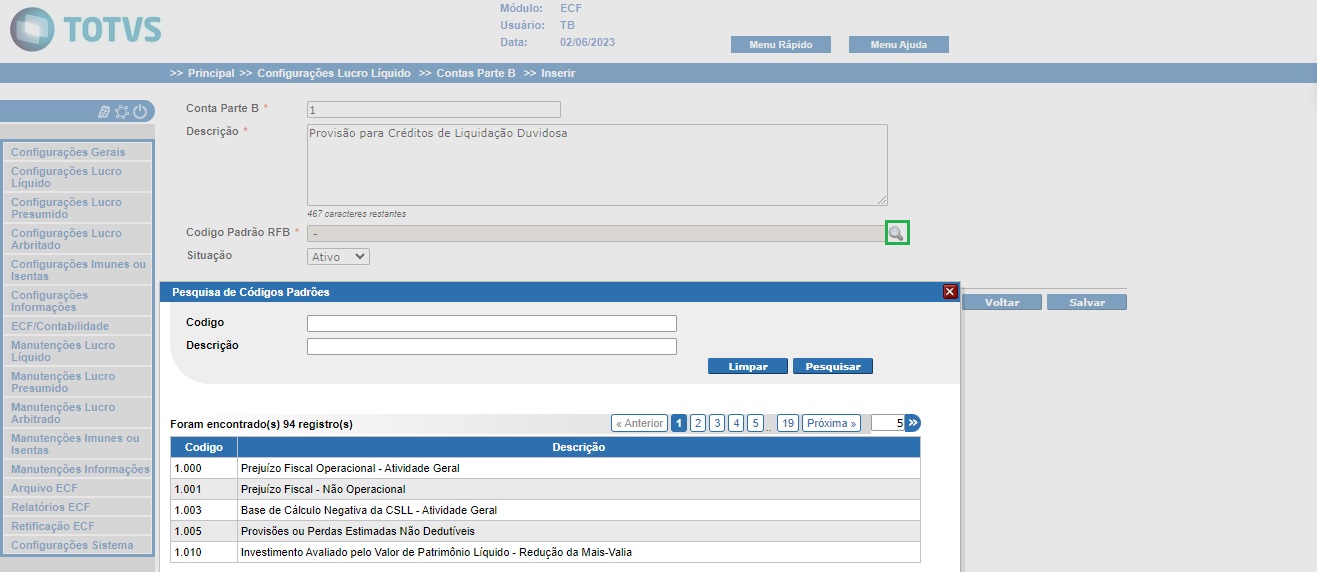Open Configurações Informações menu
This screenshot has height=572, width=1317.
78,301
